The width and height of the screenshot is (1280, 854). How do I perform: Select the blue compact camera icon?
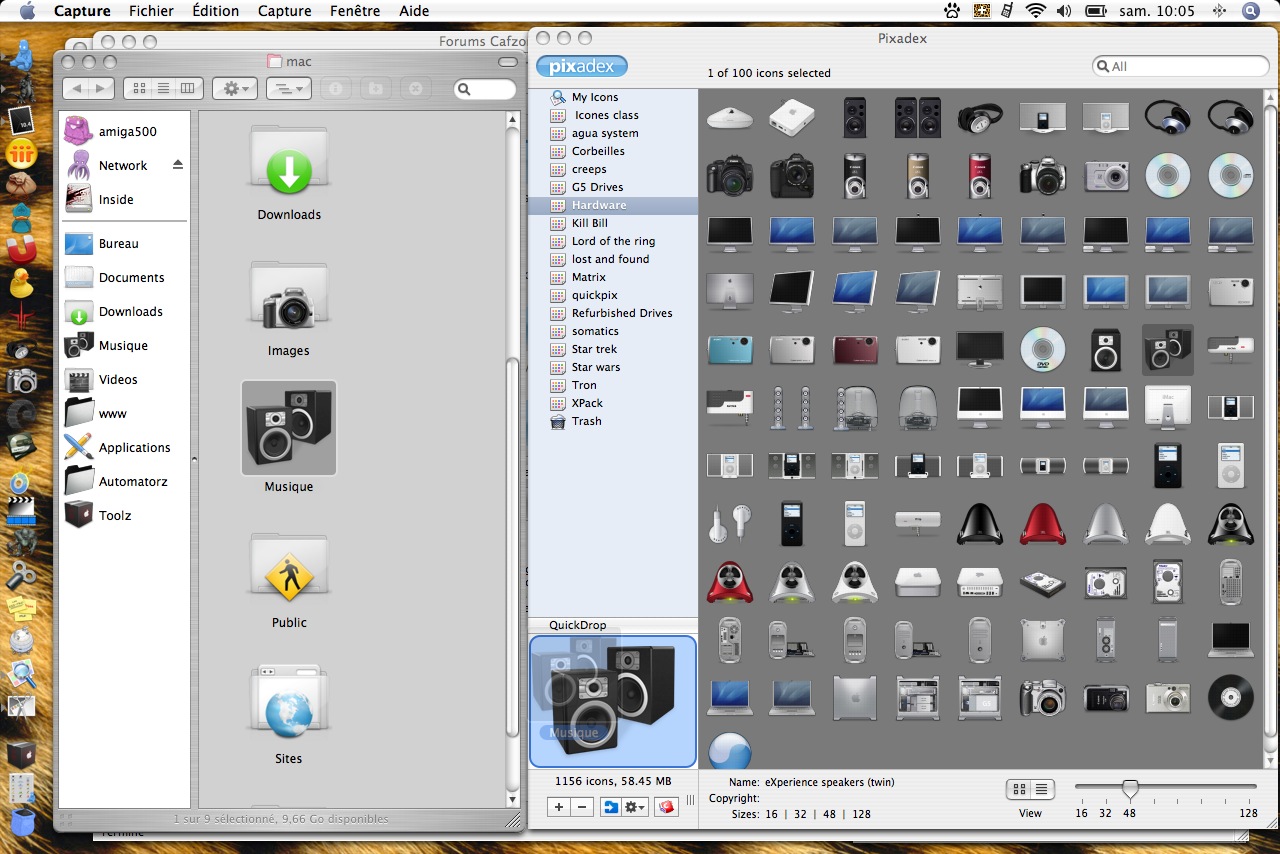pos(730,349)
